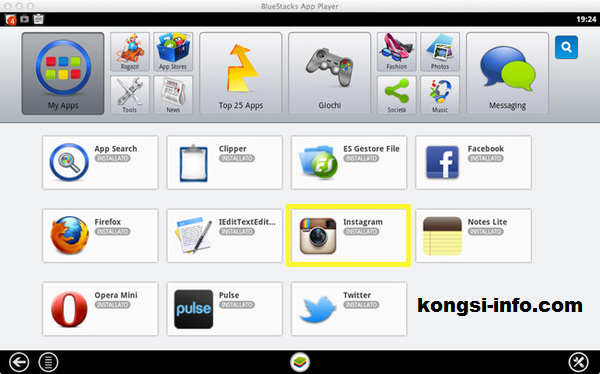Click the back arrow in bottom bar
Viewport: 600px width, 374px height.
(19, 362)
